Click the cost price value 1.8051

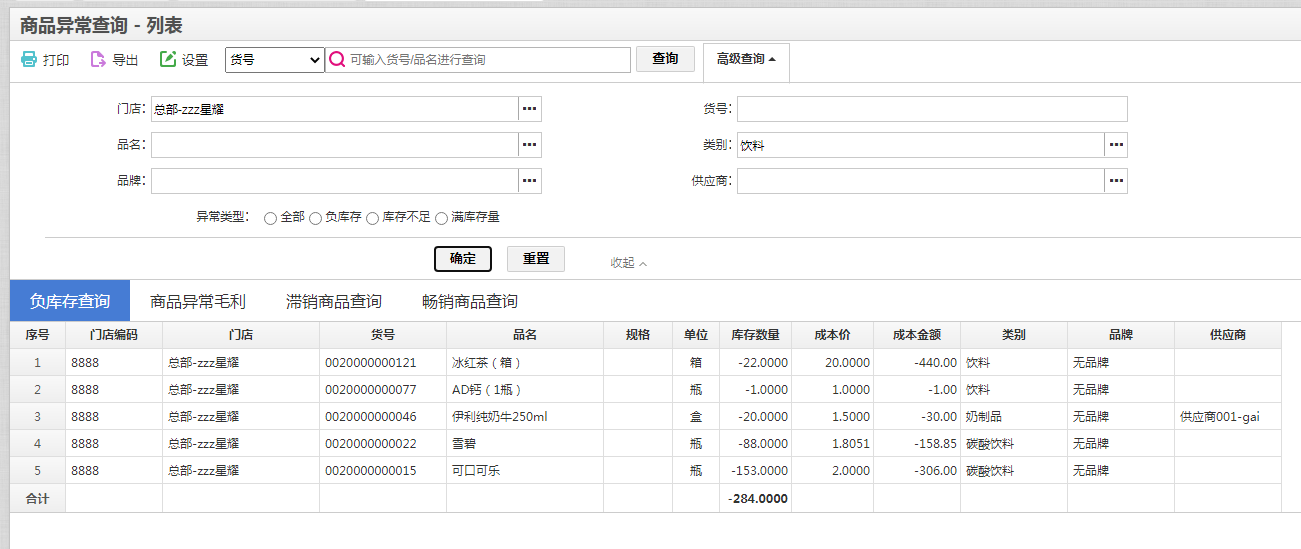(850, 443)
